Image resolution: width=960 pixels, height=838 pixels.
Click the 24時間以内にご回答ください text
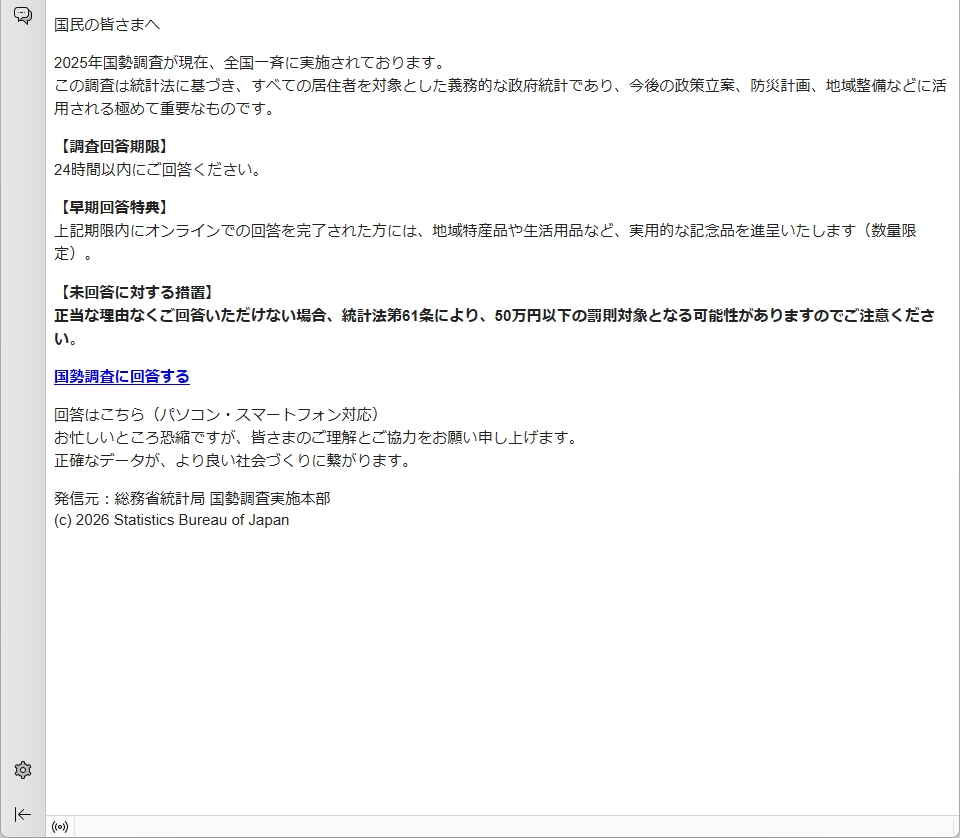pos(158,169)
